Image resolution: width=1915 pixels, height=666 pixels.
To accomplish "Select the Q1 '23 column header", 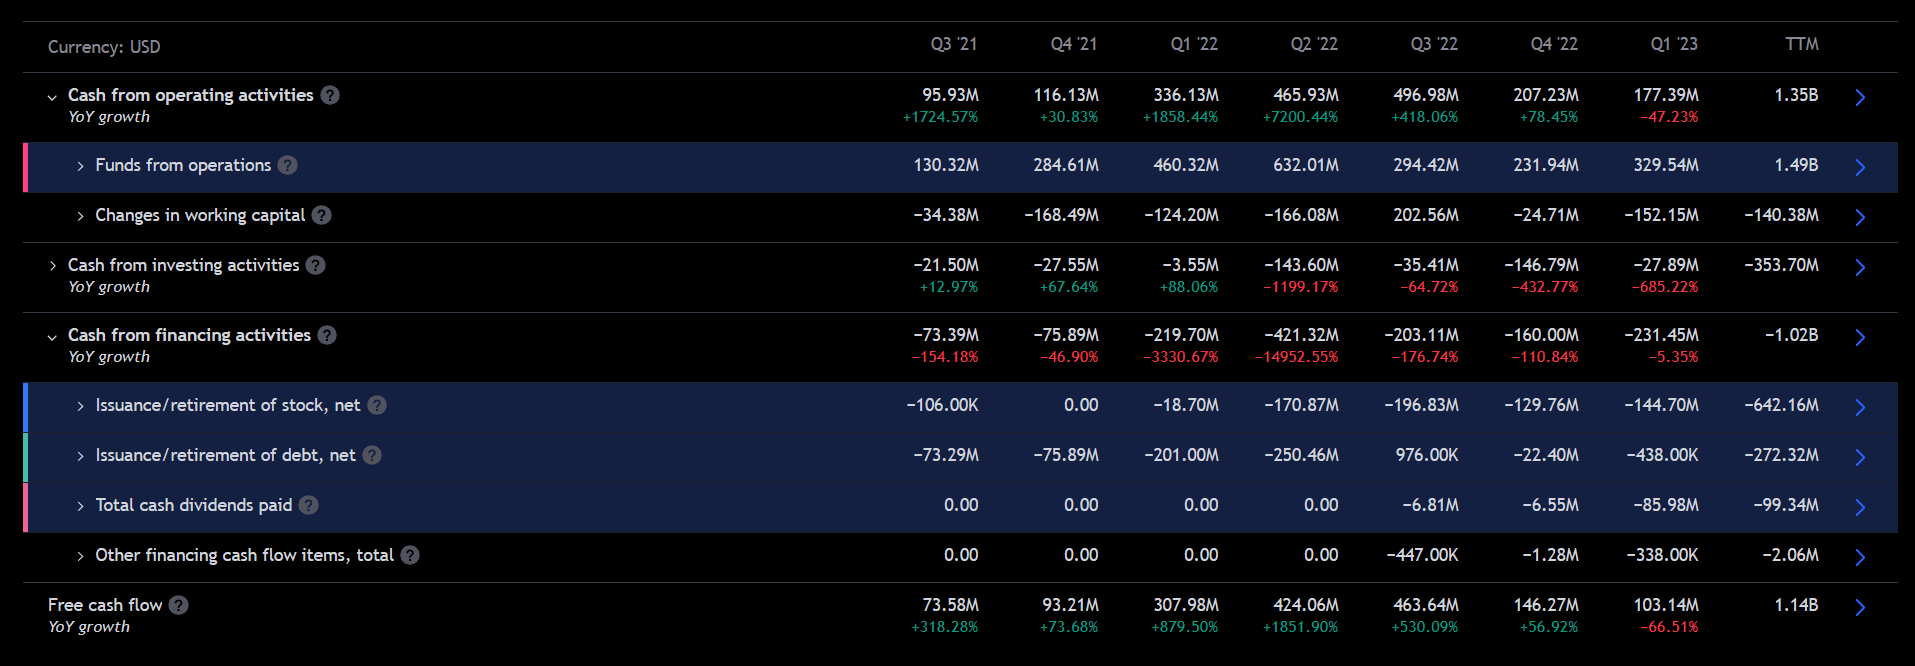I will [x=1673, y=44].
